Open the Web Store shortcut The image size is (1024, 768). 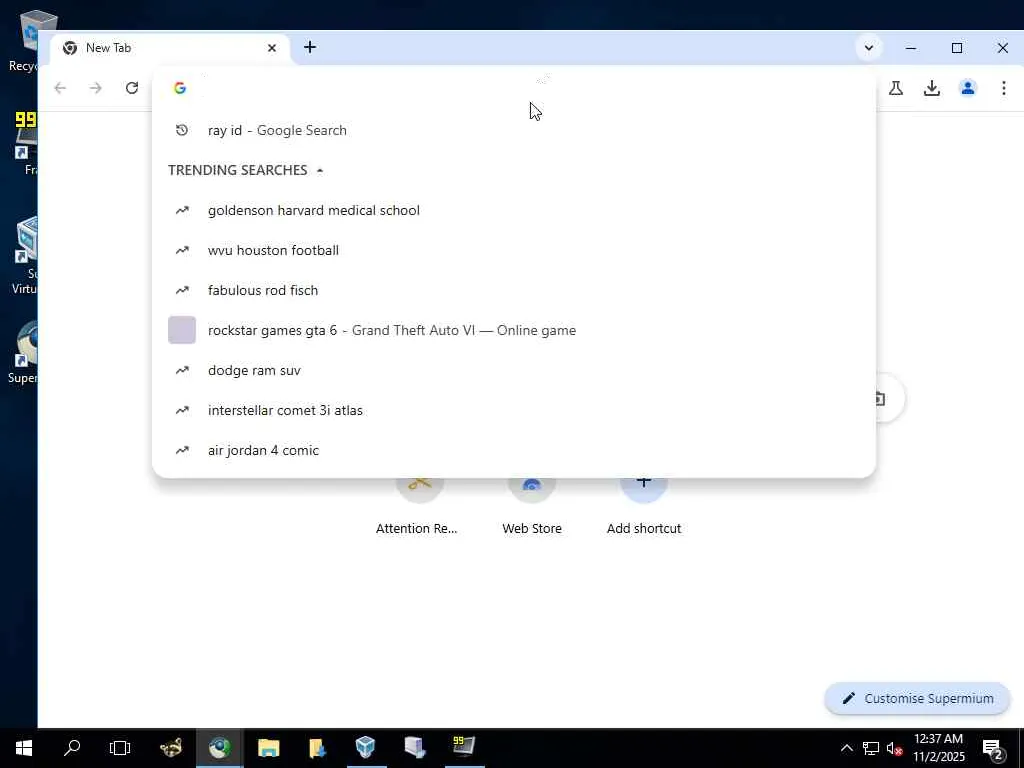point(532,506)
